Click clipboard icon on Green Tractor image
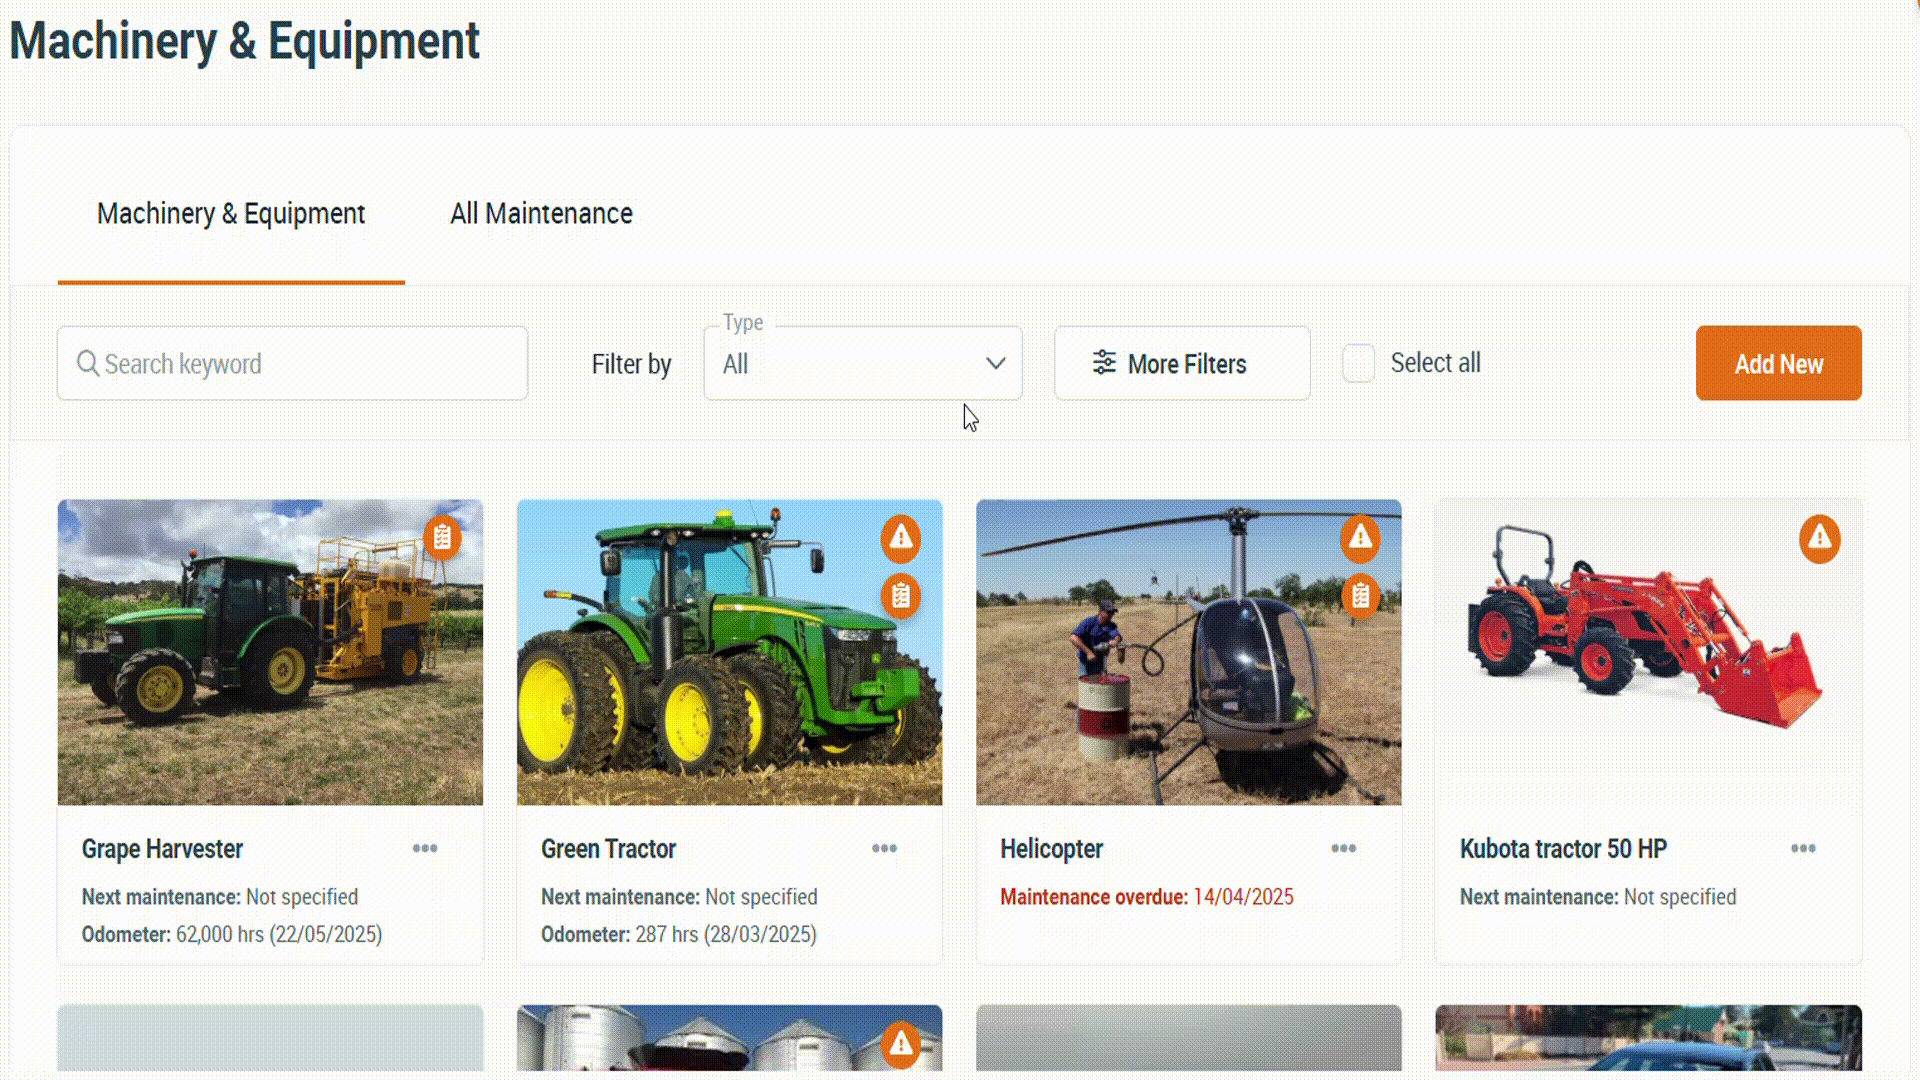Screen dimensions: 1920x1080 [x=901, y=596]
